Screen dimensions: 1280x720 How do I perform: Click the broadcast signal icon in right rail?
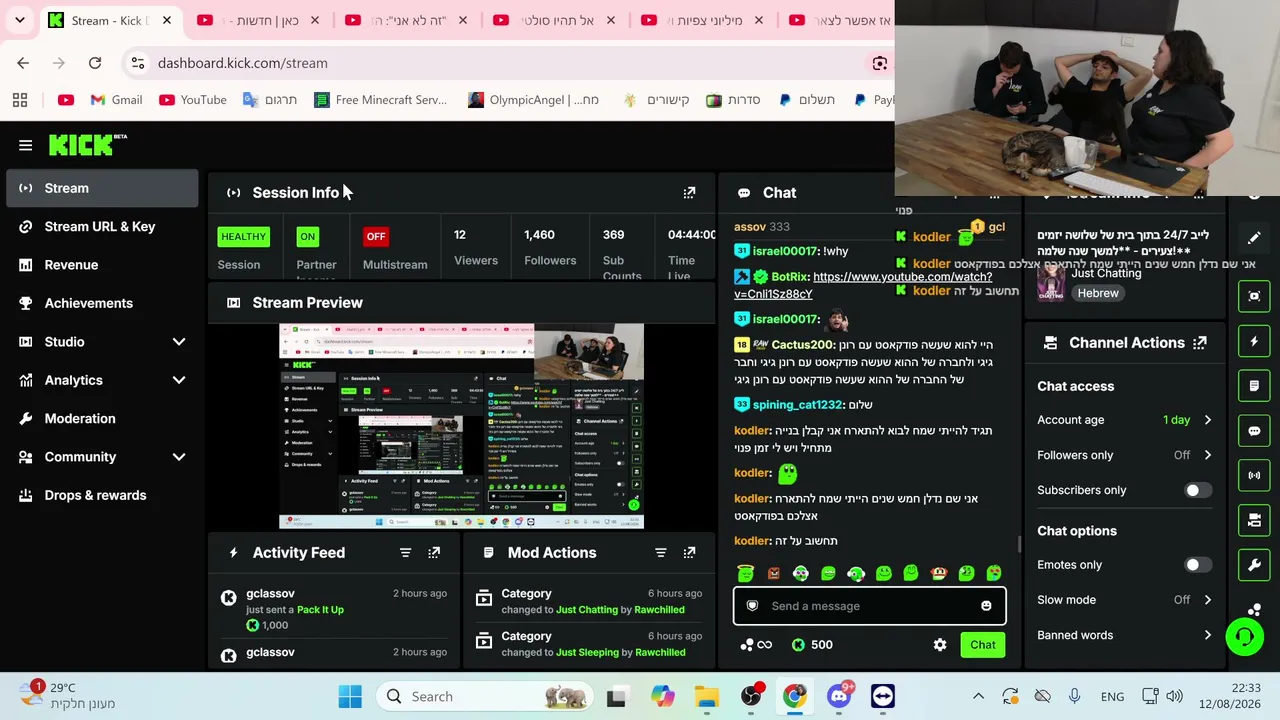click(1254, 475)
